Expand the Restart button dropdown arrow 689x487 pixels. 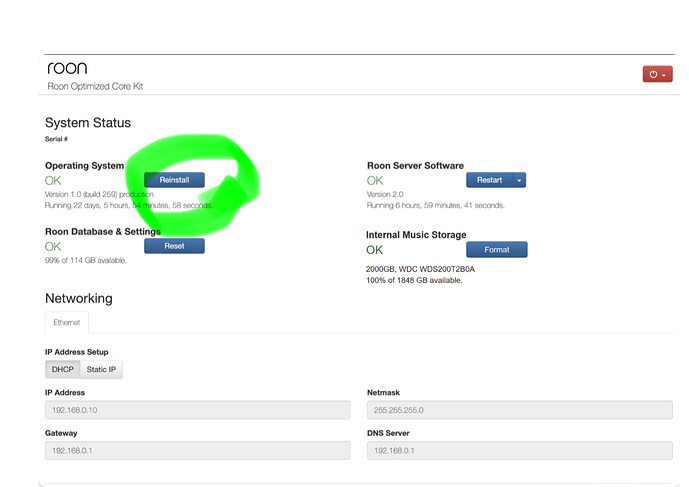point(519,180)
